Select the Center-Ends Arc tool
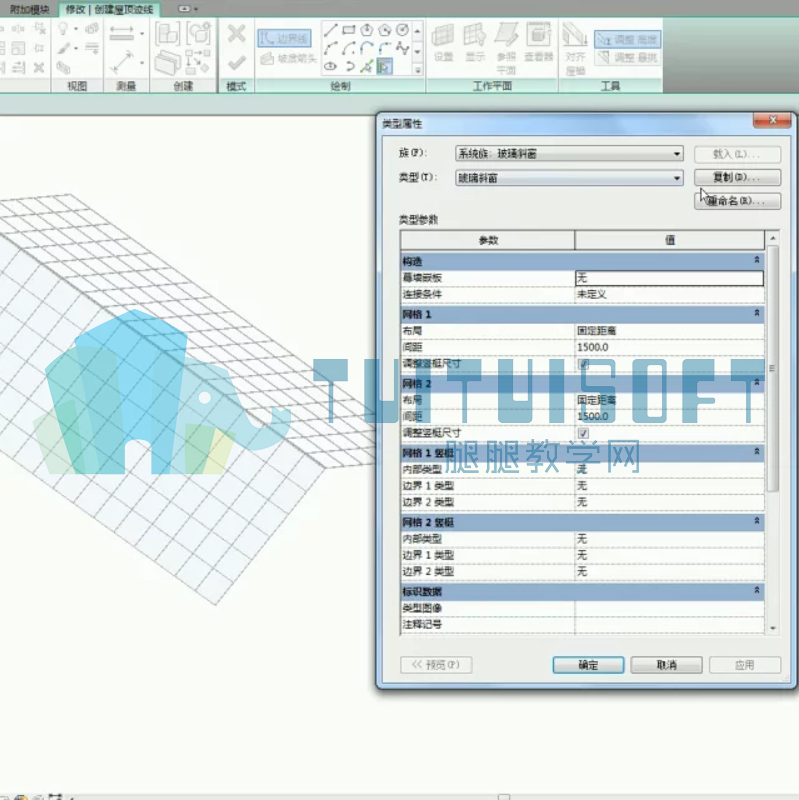799x800 pixels. coord(348,48)
